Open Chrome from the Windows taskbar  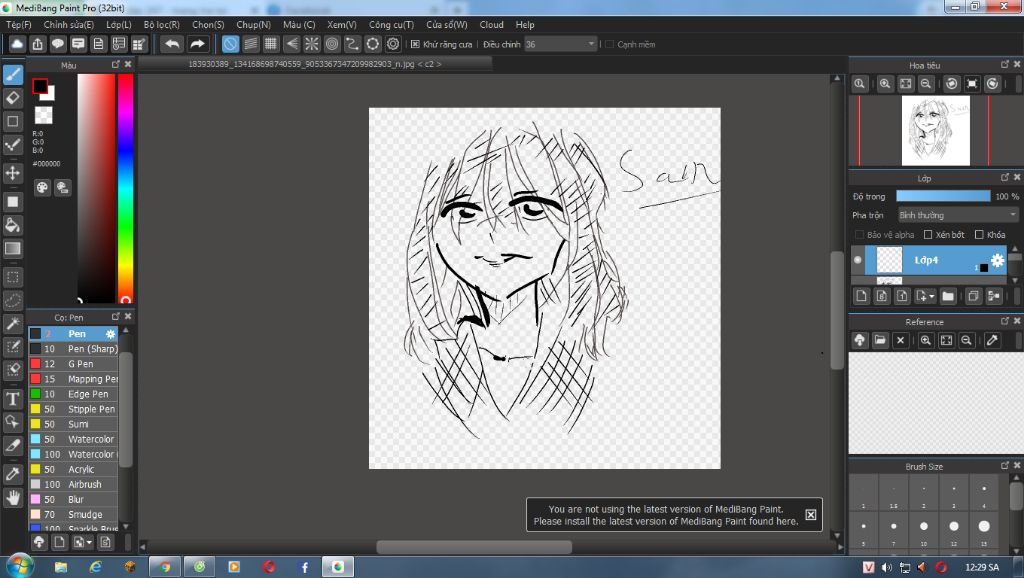pos(165,567)
